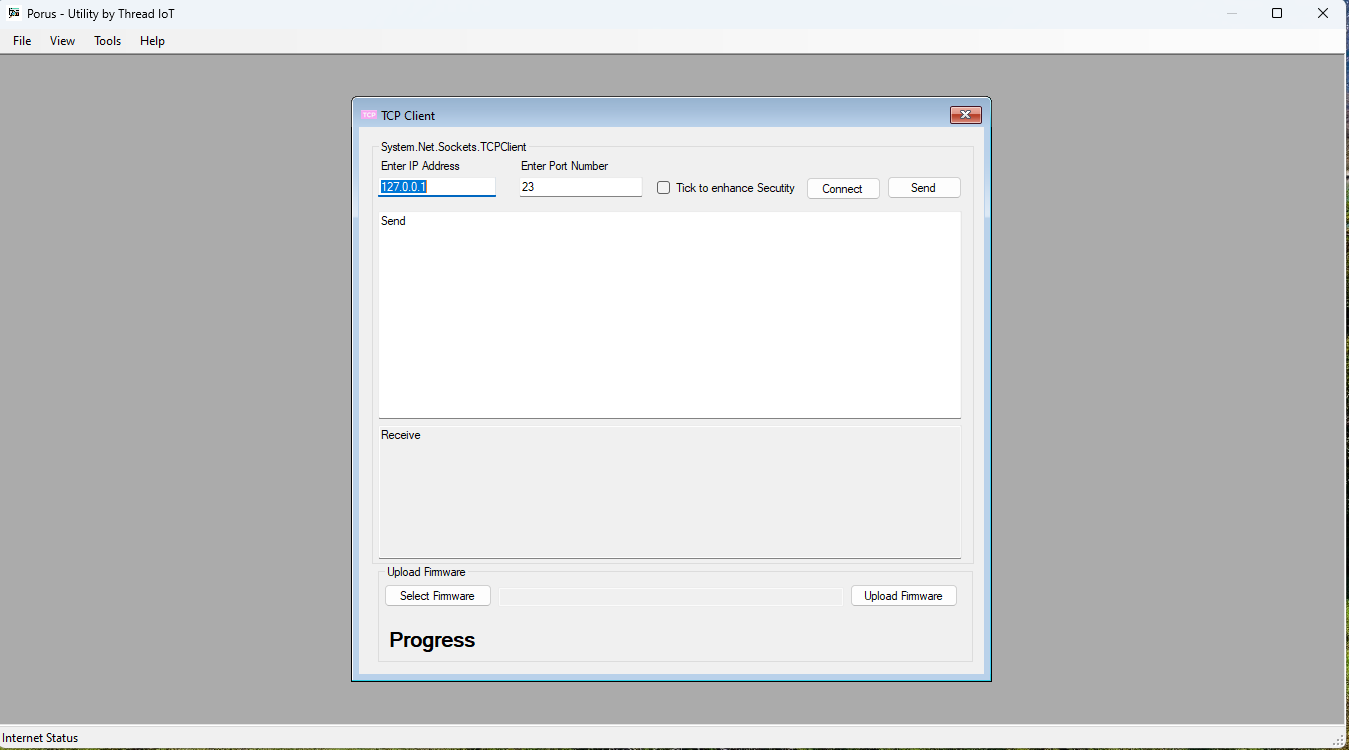Click the Select Firmware button

437,595
